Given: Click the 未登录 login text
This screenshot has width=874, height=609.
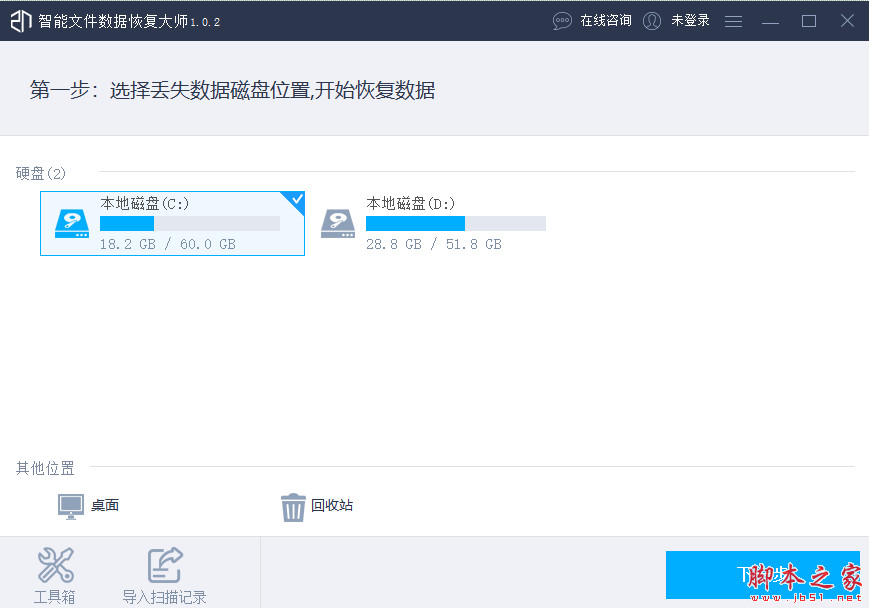Looking at the screenshot, I should click(691, 20).
